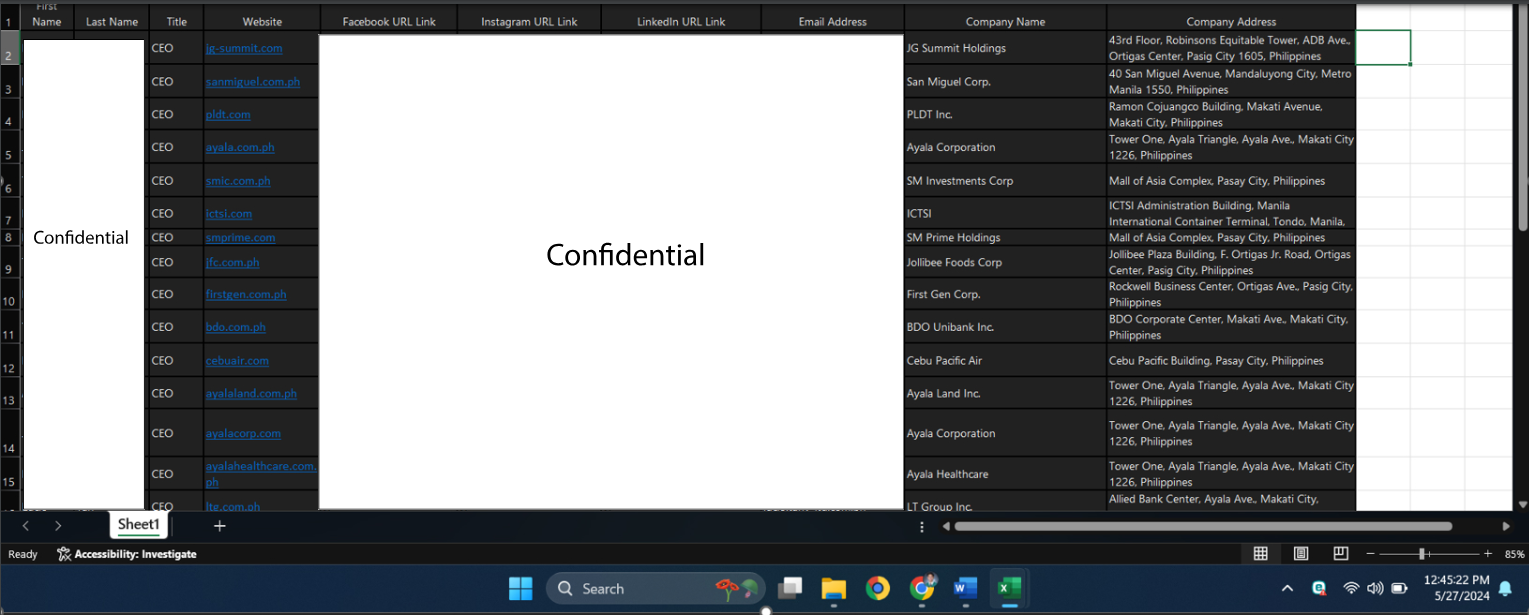Select the Jollibee Foods Corp cell

tap(1005, 262)
